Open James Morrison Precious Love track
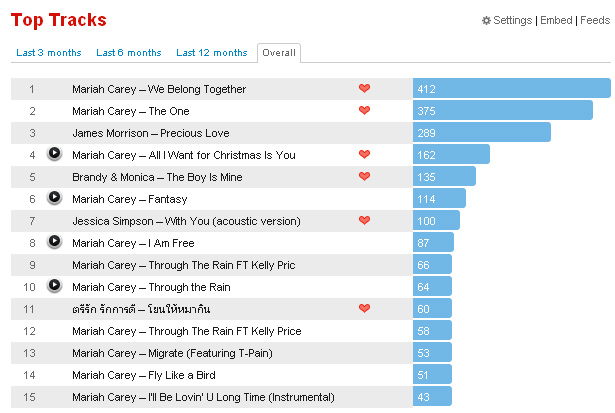 (151, 133)
